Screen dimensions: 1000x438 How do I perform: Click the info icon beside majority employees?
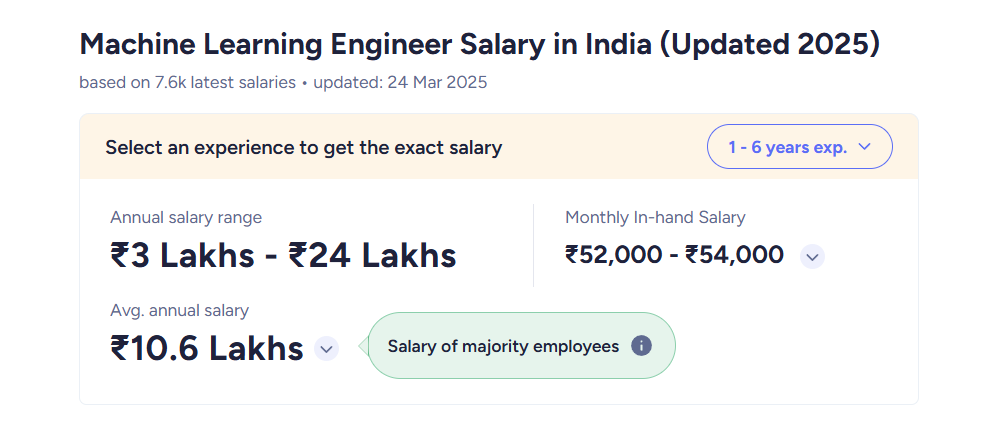(641, 346)
